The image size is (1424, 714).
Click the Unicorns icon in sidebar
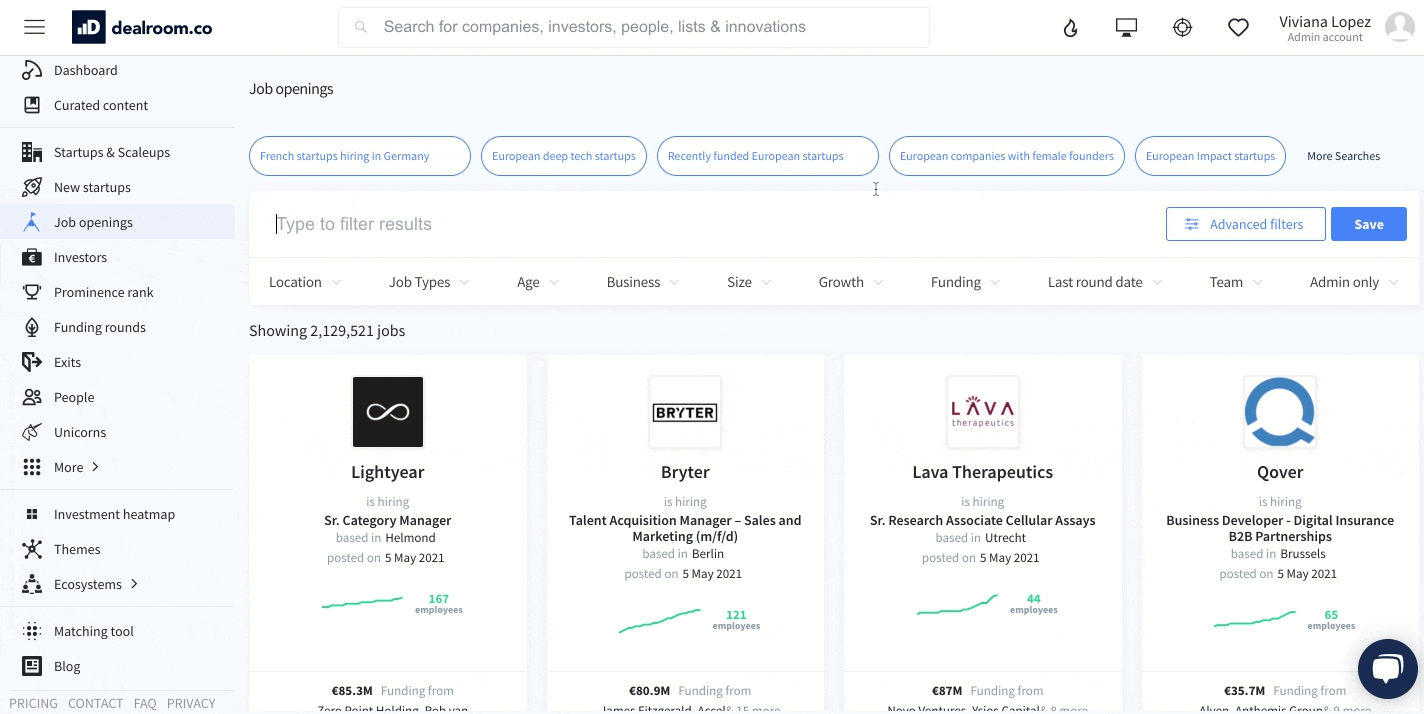coord(32,432)
